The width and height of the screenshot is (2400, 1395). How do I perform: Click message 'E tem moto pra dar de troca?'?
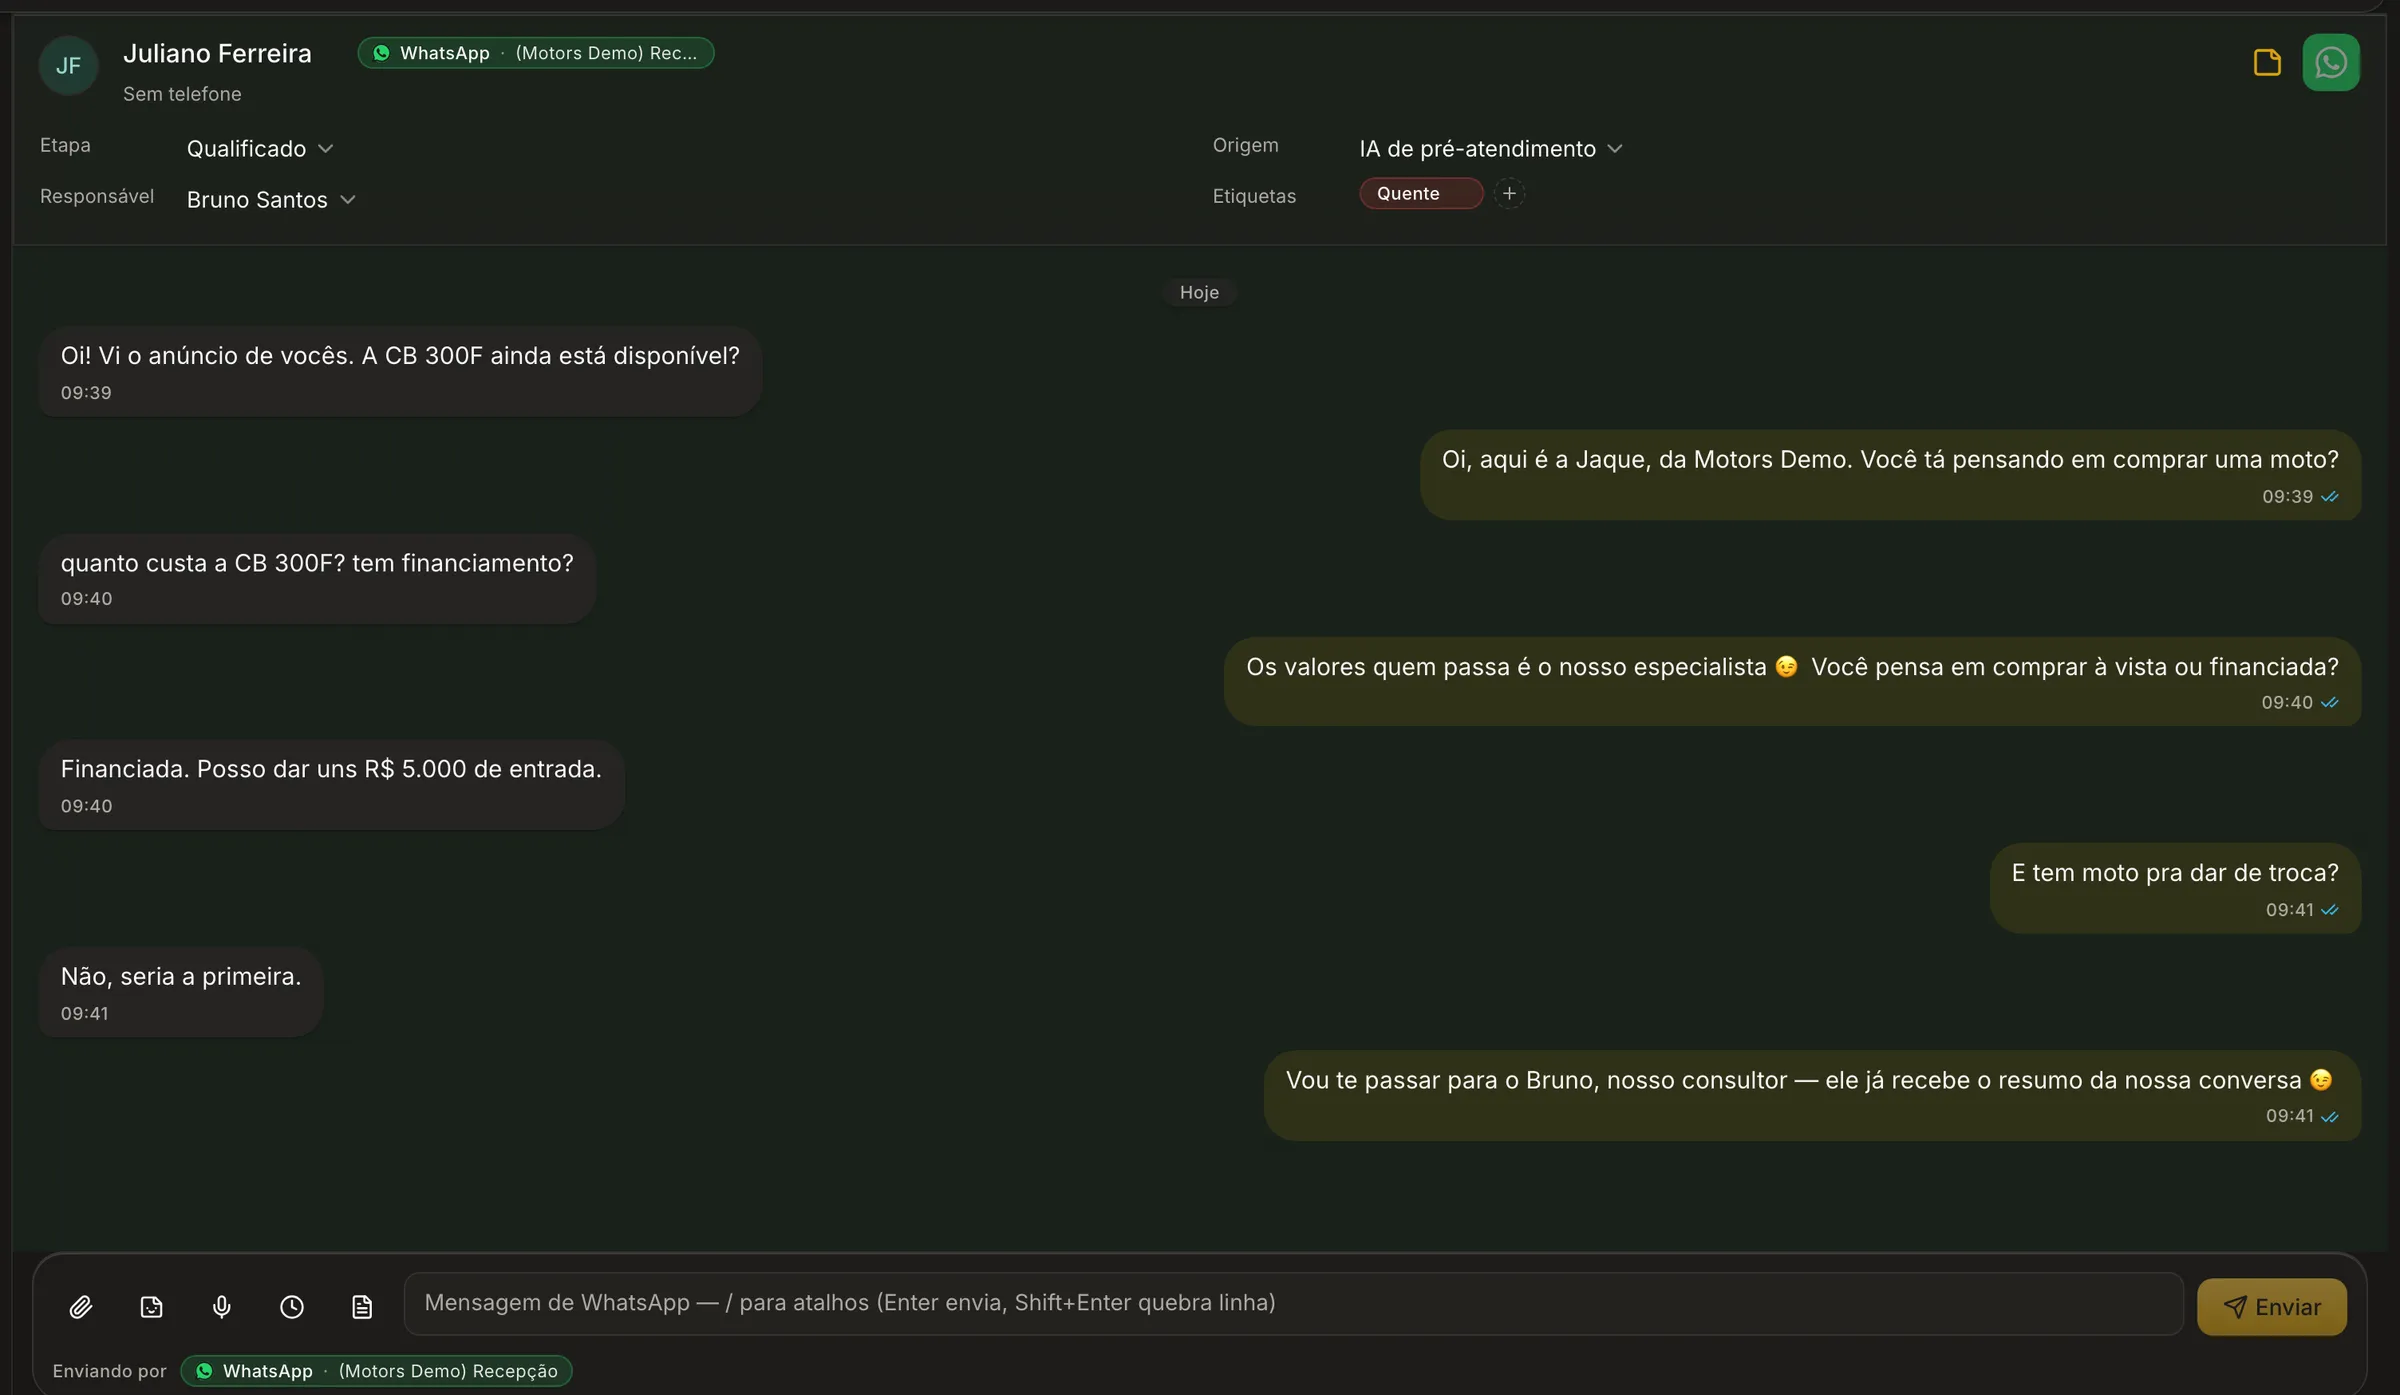point(2175,889)
